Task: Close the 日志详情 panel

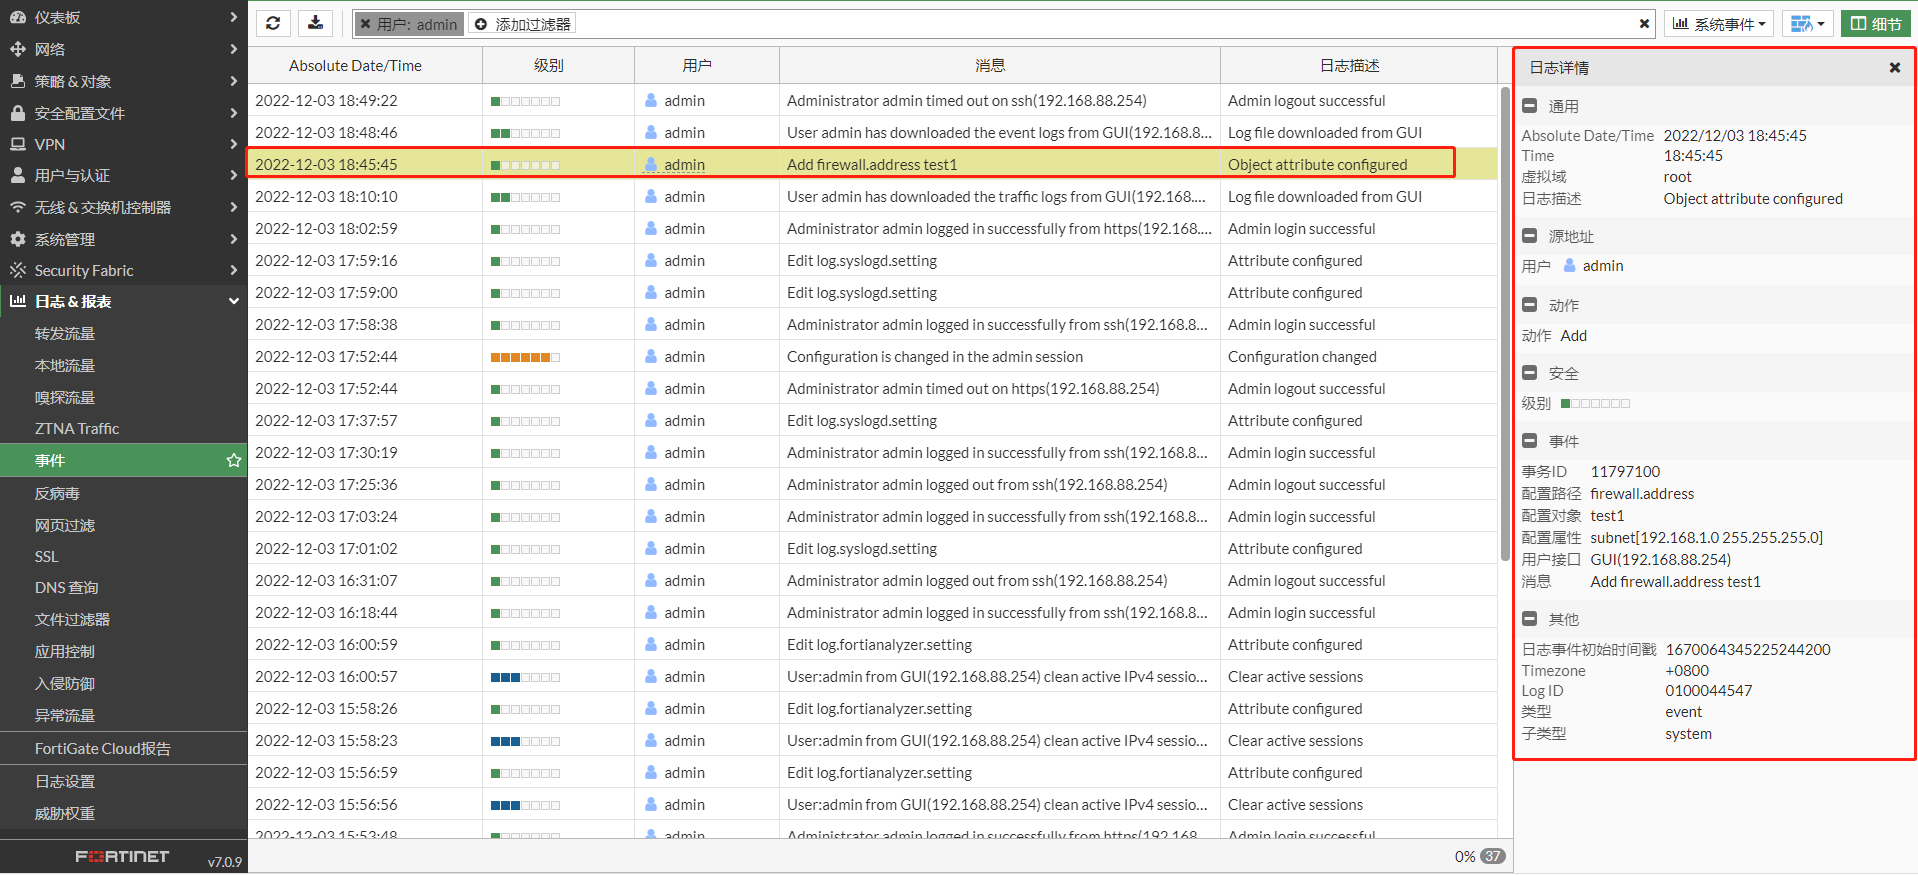Action: 1894,68
